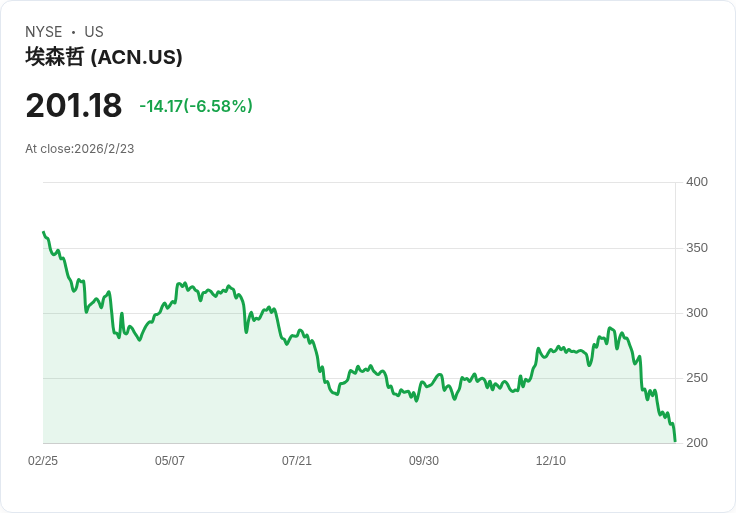Select the 201.18 current price
The width and height of the screenshot is (736, 513).
tap(73, 106)
